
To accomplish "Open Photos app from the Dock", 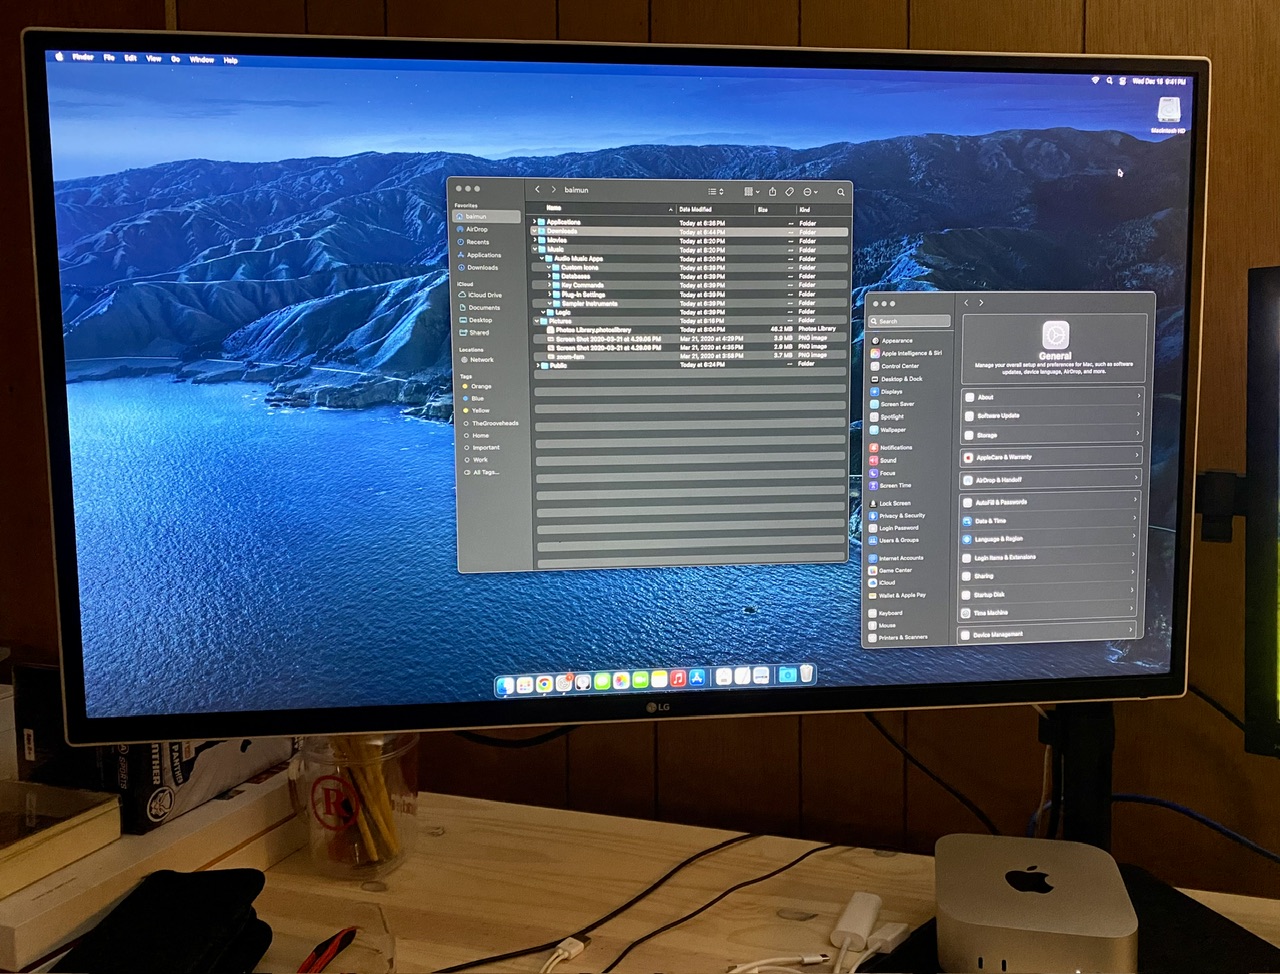I will [621, 681].
